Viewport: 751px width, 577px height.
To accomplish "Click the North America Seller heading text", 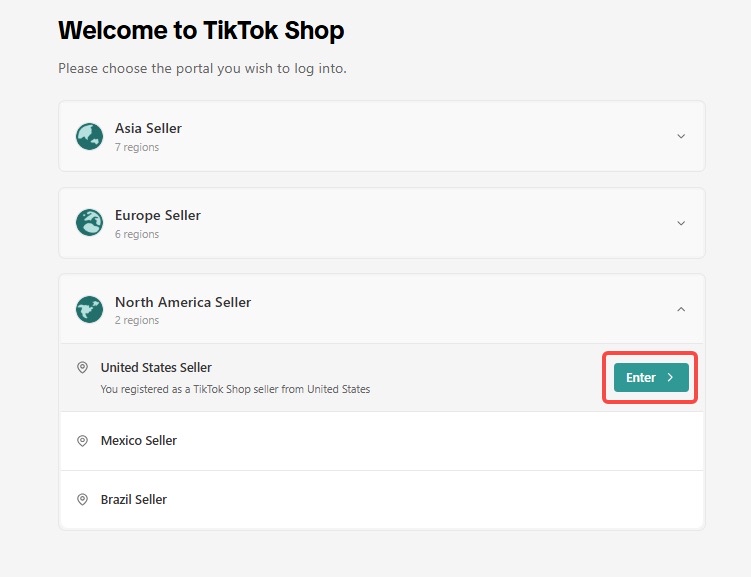I will [183, 302].
